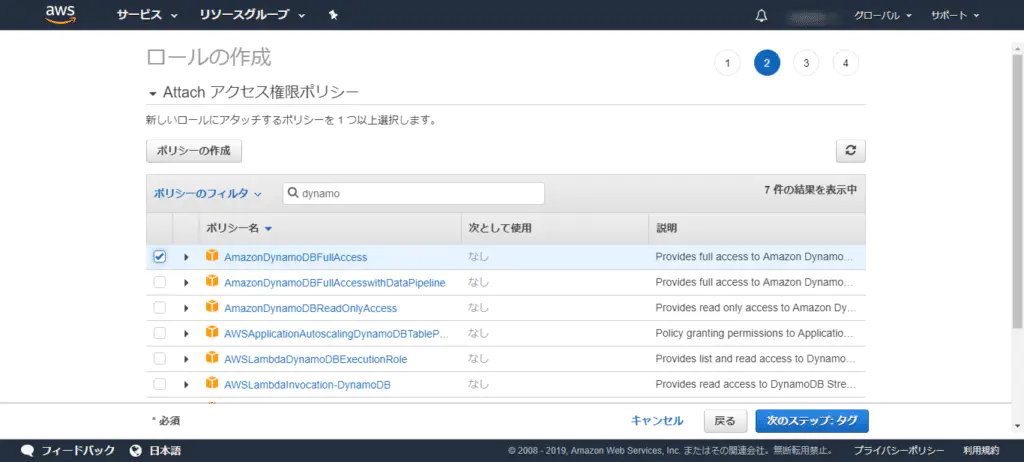
Task: Open the サービス menu
Action: click(147, 15)
